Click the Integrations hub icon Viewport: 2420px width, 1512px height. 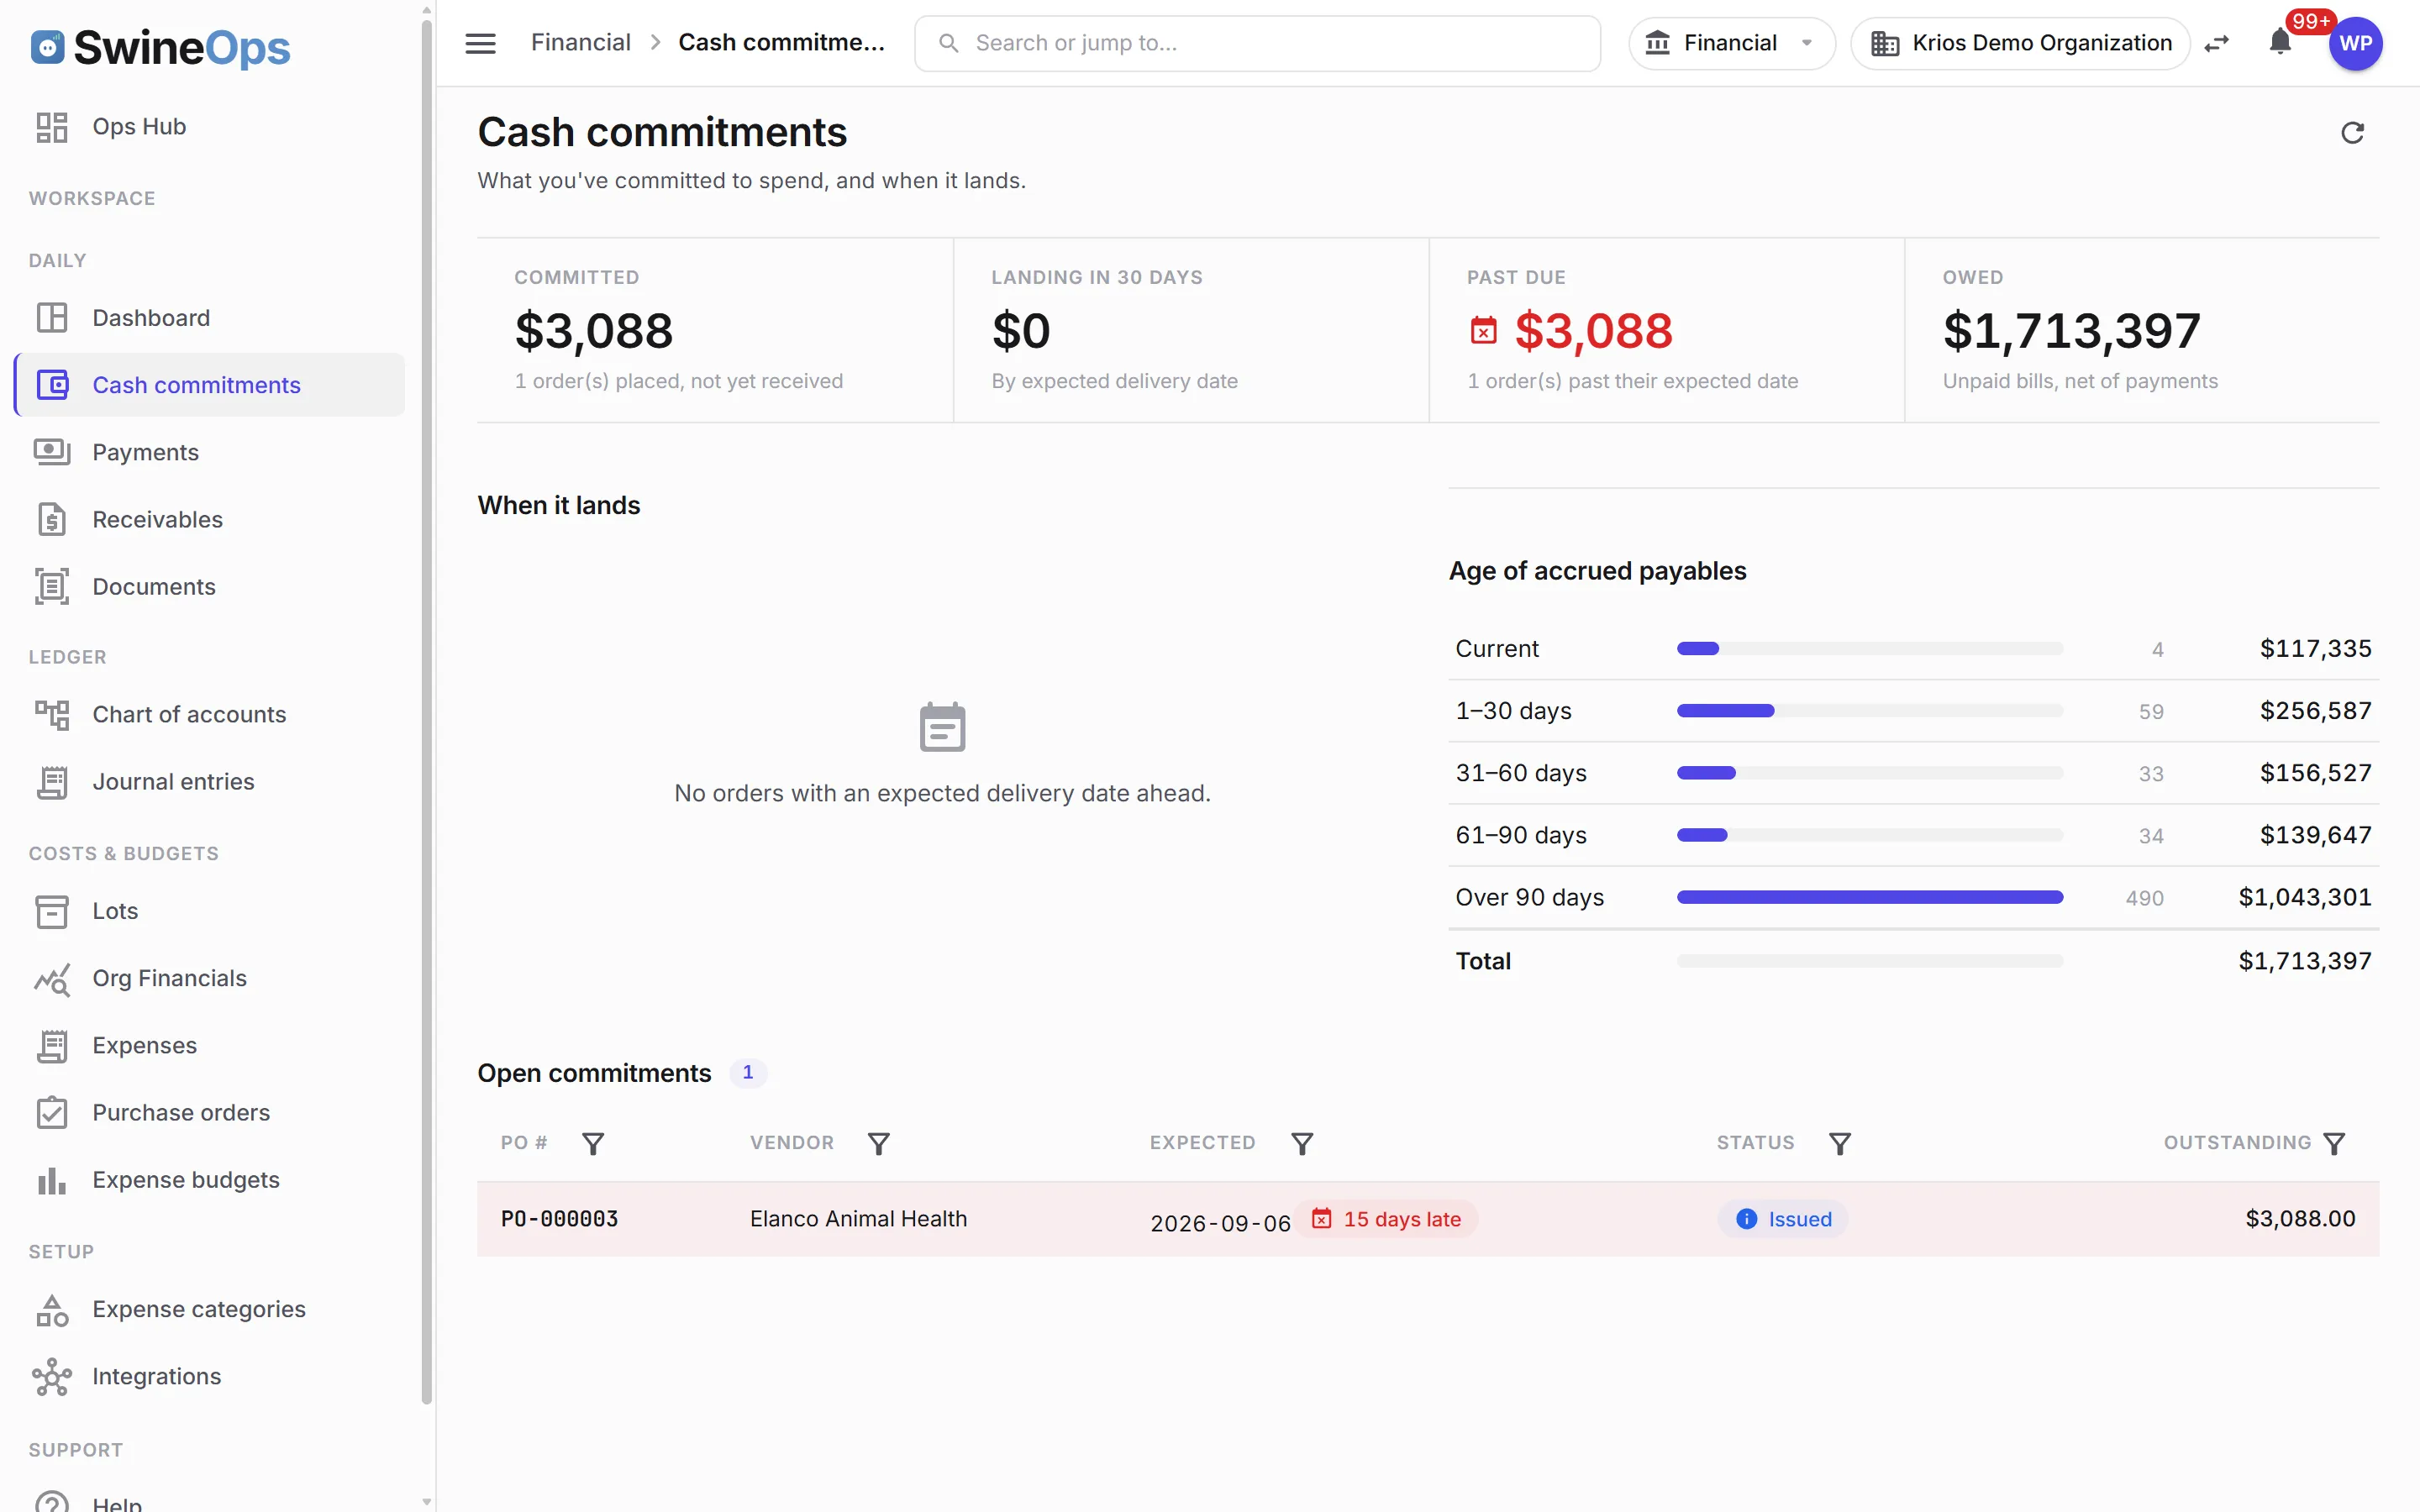[52, 1377]
